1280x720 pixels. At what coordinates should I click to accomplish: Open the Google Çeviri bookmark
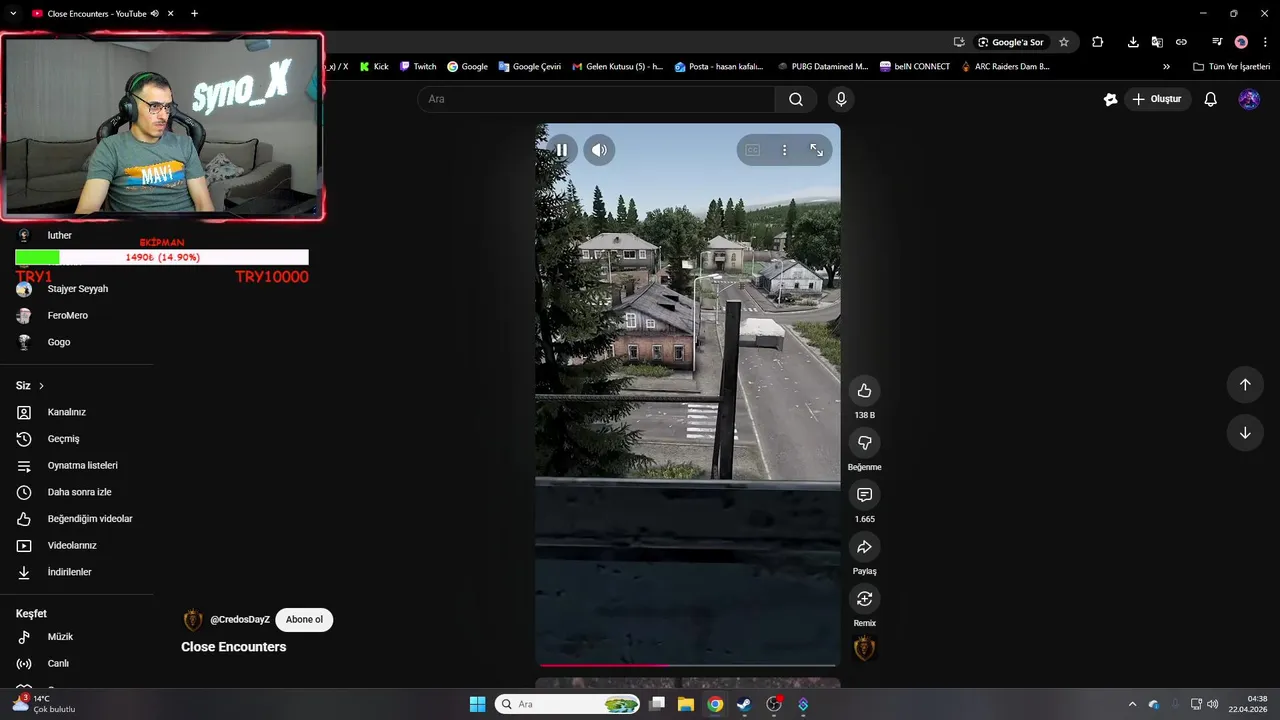tap(529, 67)
